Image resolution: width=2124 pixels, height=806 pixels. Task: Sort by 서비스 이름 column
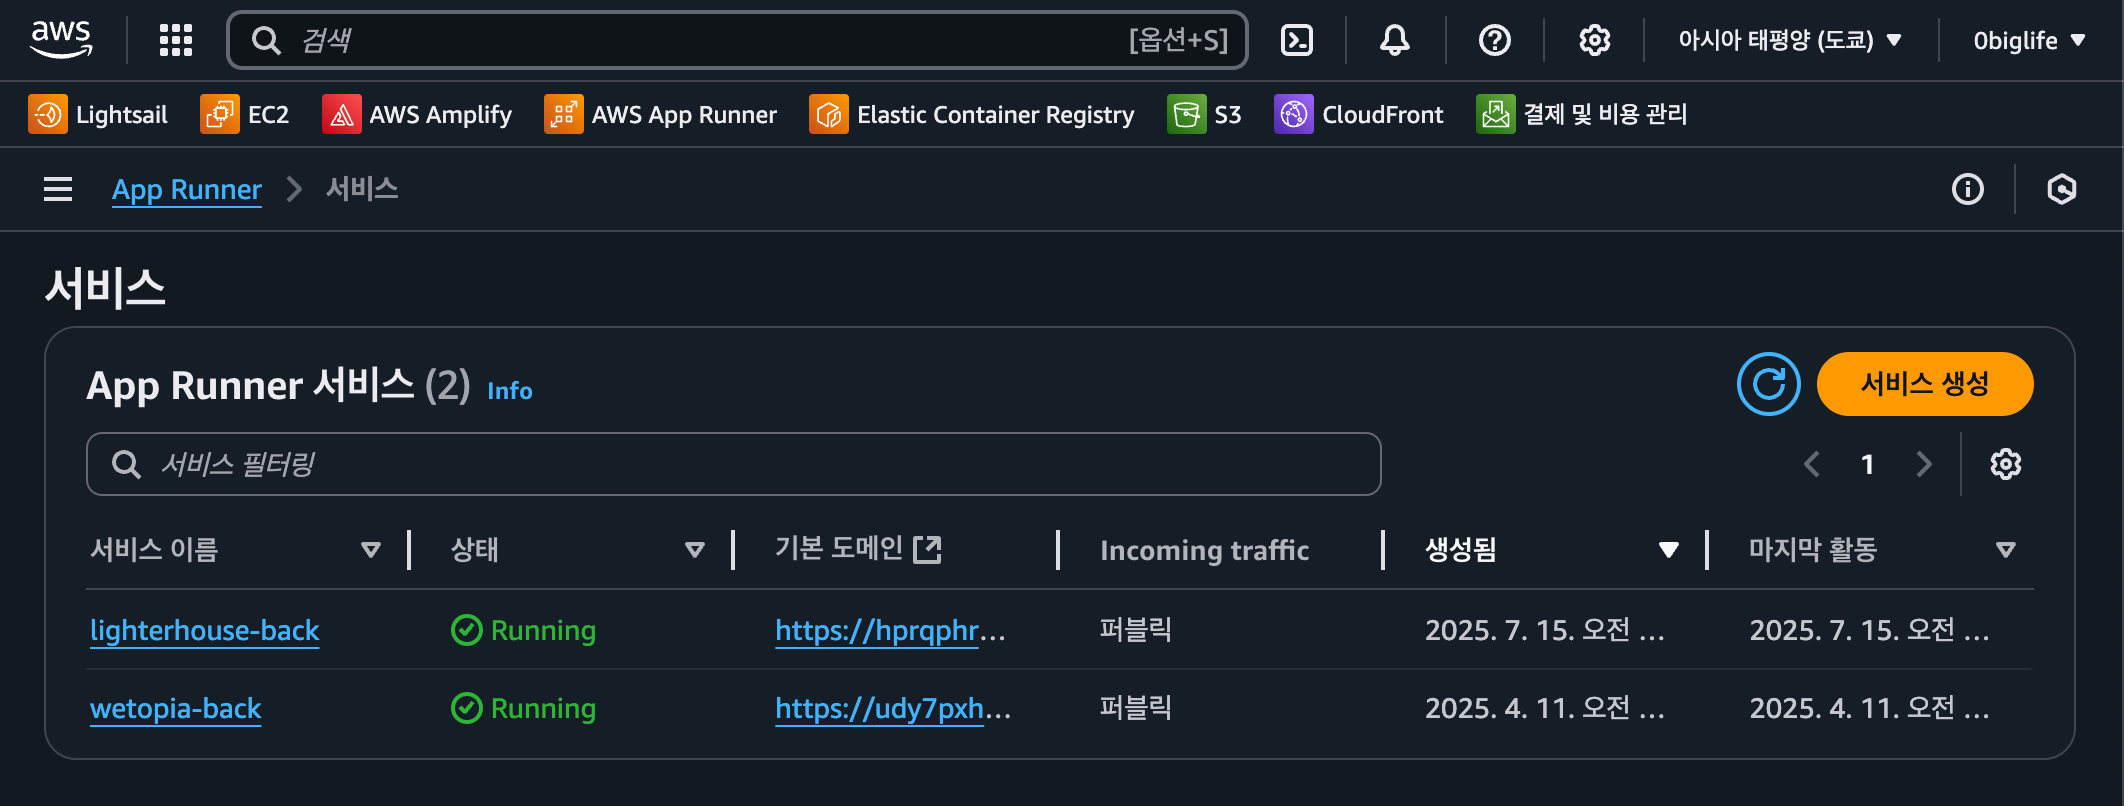(371, 550)
